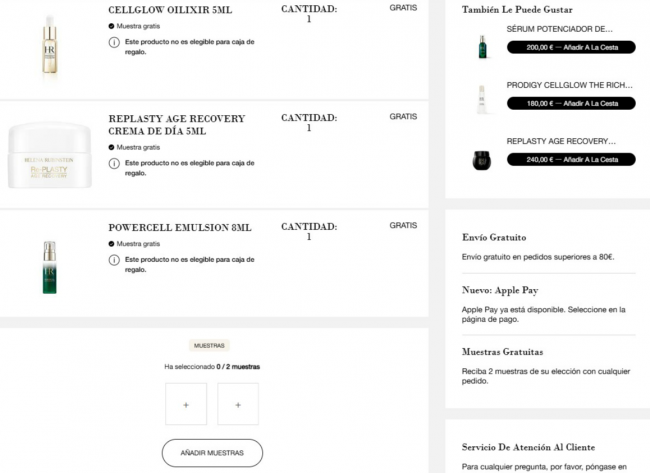This screenshot has height=473, width=650.
Task: Open Replasty Age Recovery Crema de Día title
Action: (177, 125)
